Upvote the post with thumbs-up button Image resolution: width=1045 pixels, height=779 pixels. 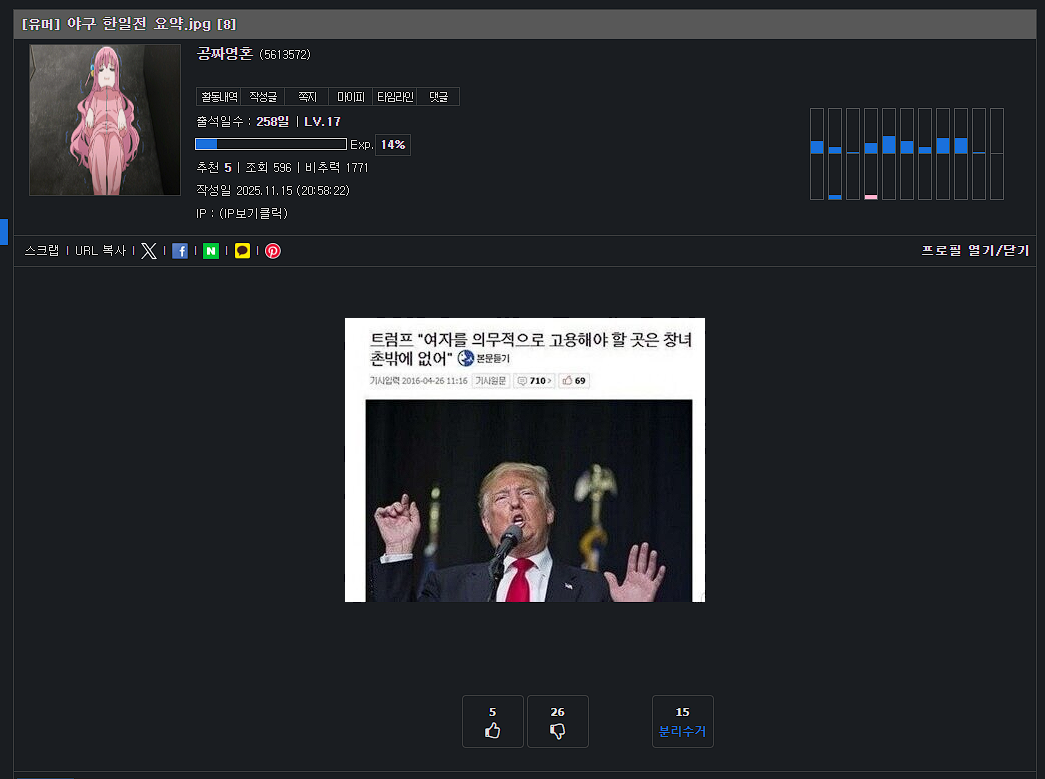[492, 722]
